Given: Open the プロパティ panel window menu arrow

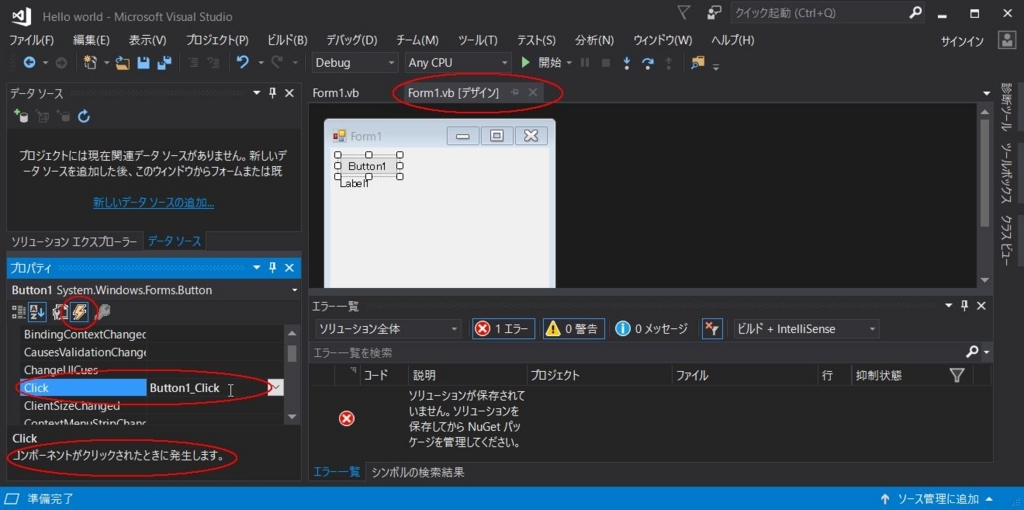Looking at the screenshot, I should 257,268.
